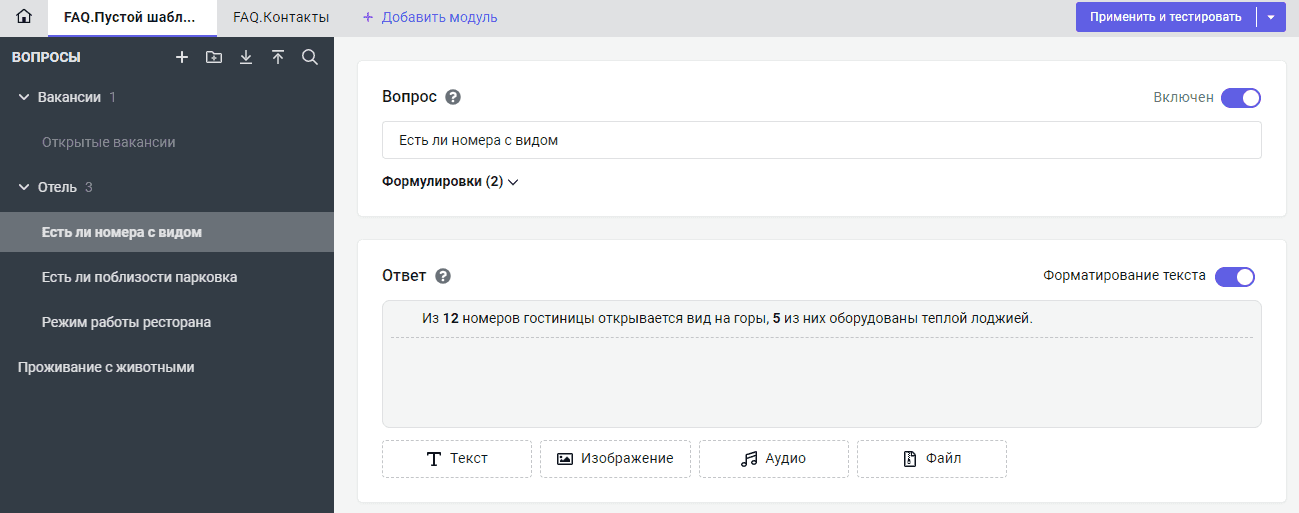Collapse the Отель group
Screen dimensions: 1299x513
pyautogui.click(x=24, y=187)
